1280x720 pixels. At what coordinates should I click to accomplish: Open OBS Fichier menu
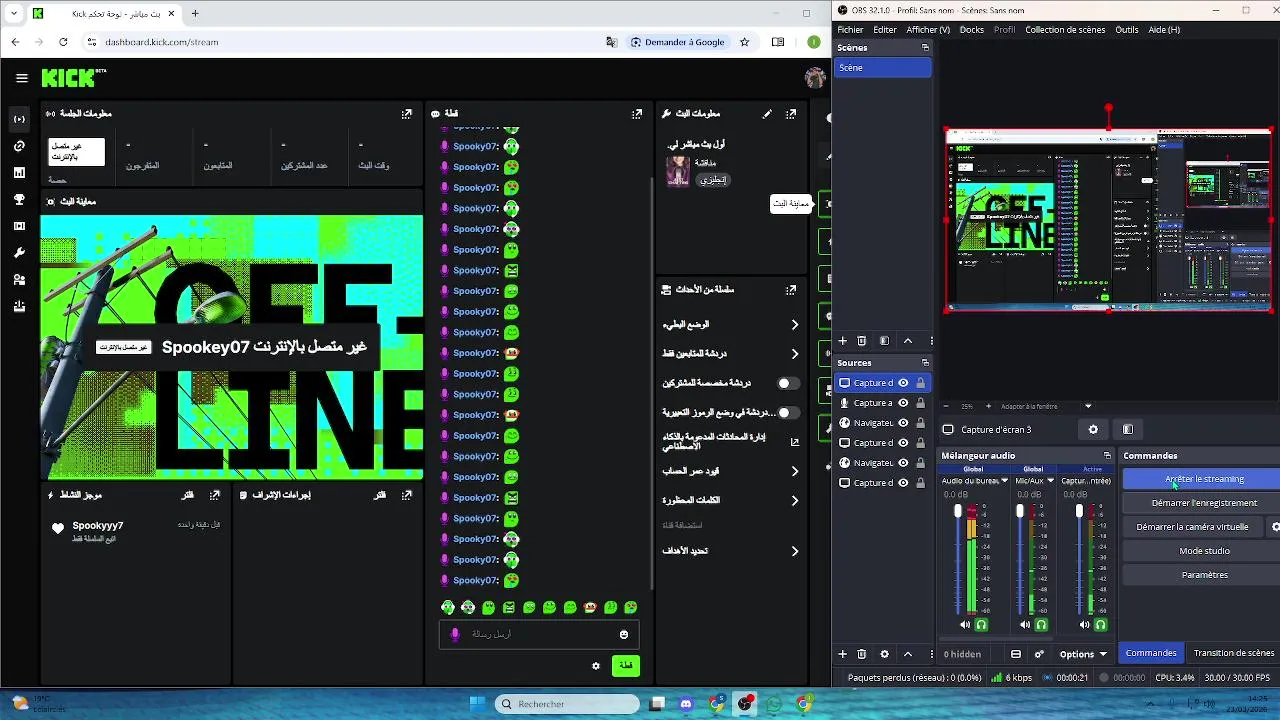tap(850, 30)
